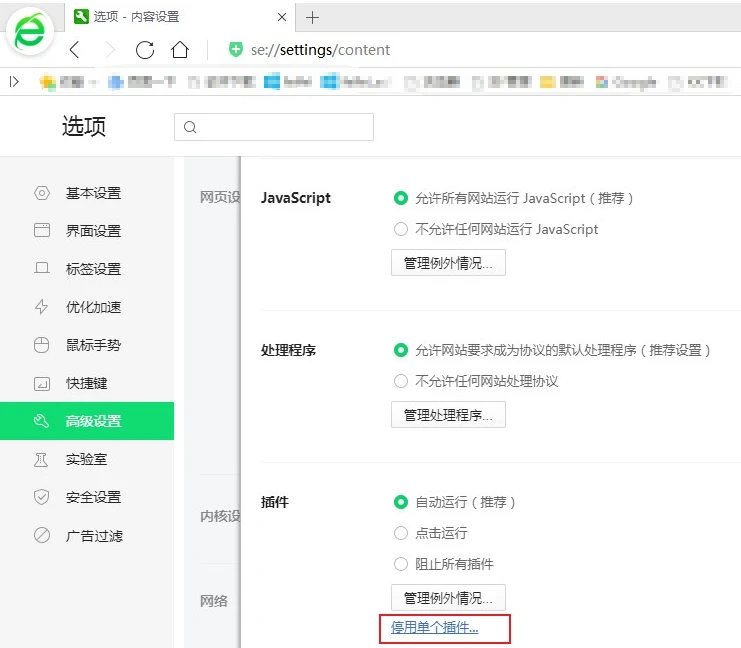Click the green shield security icon
The height and width of the screenshot is (648, 741).
236,50
